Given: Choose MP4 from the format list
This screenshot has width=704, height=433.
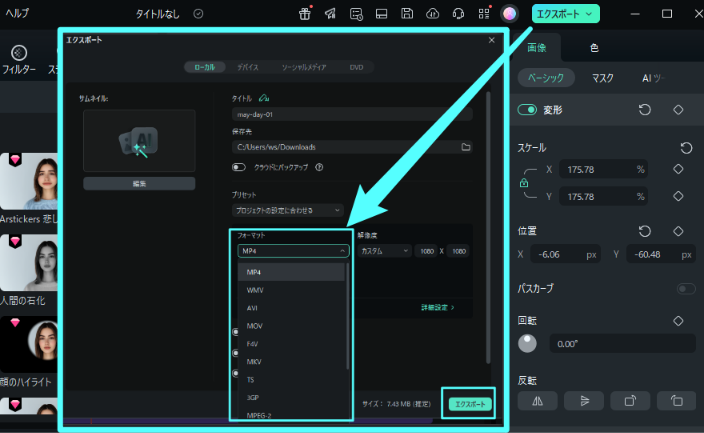Looking at the screenshot, I should pos(291,272).
